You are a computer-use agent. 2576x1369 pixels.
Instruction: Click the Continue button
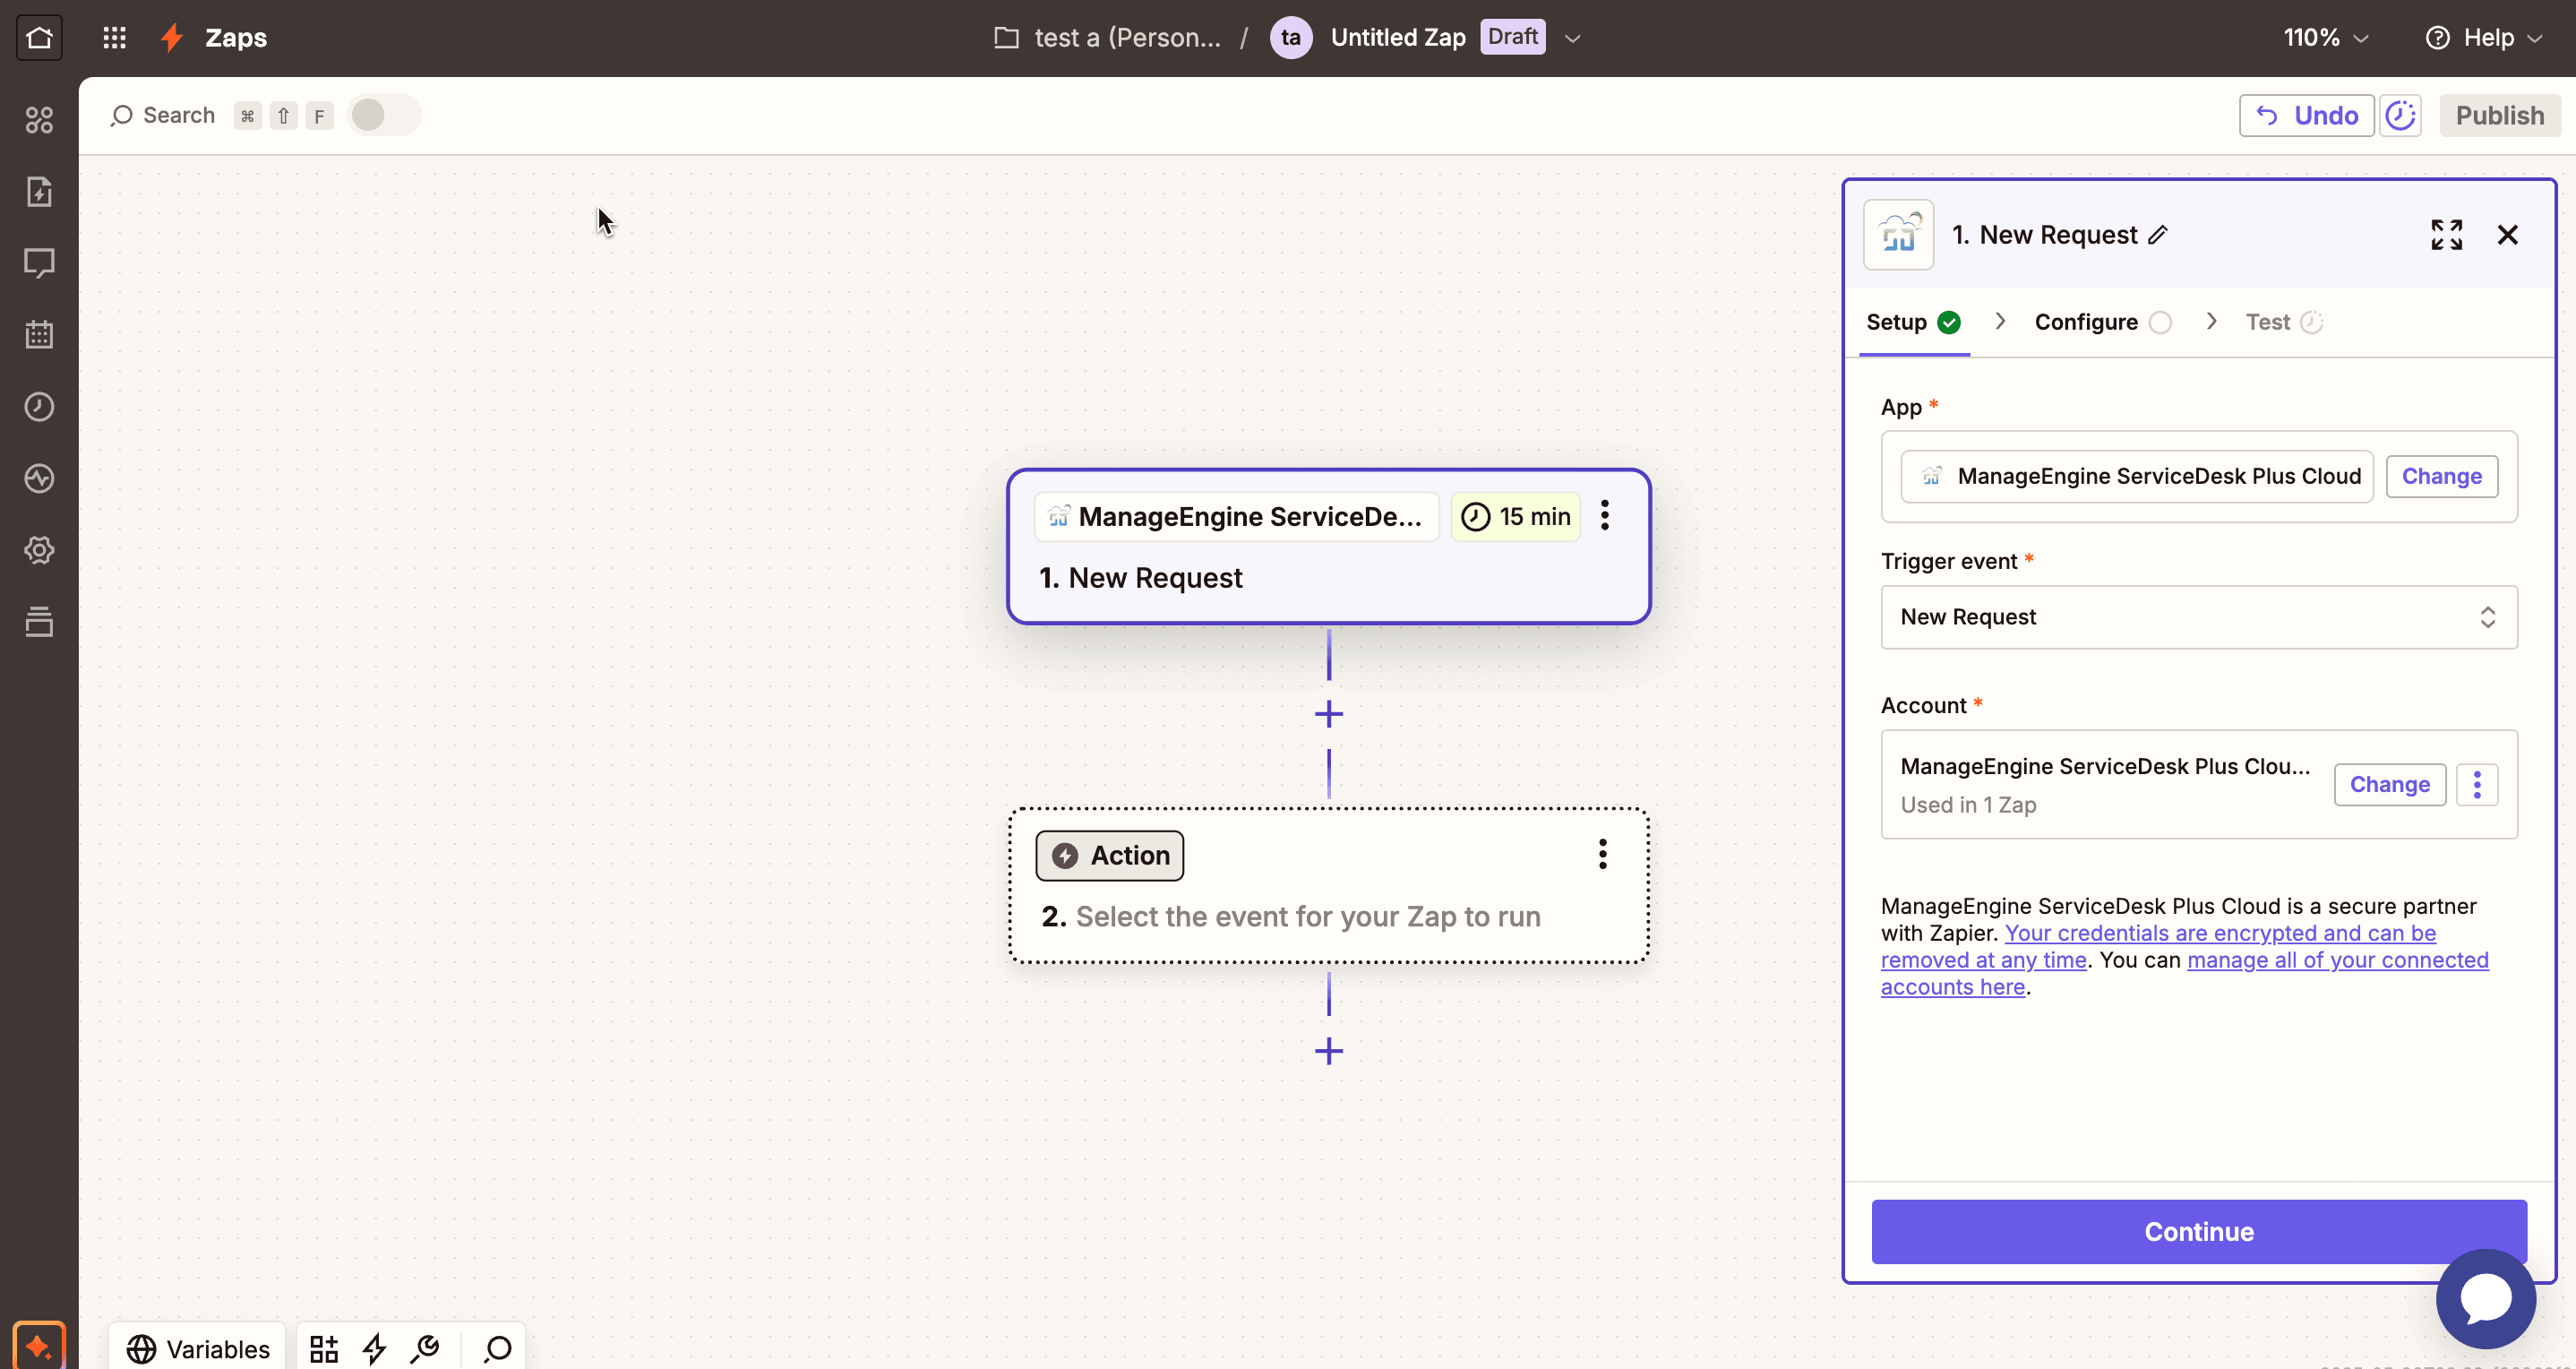click(2198, 1232)
